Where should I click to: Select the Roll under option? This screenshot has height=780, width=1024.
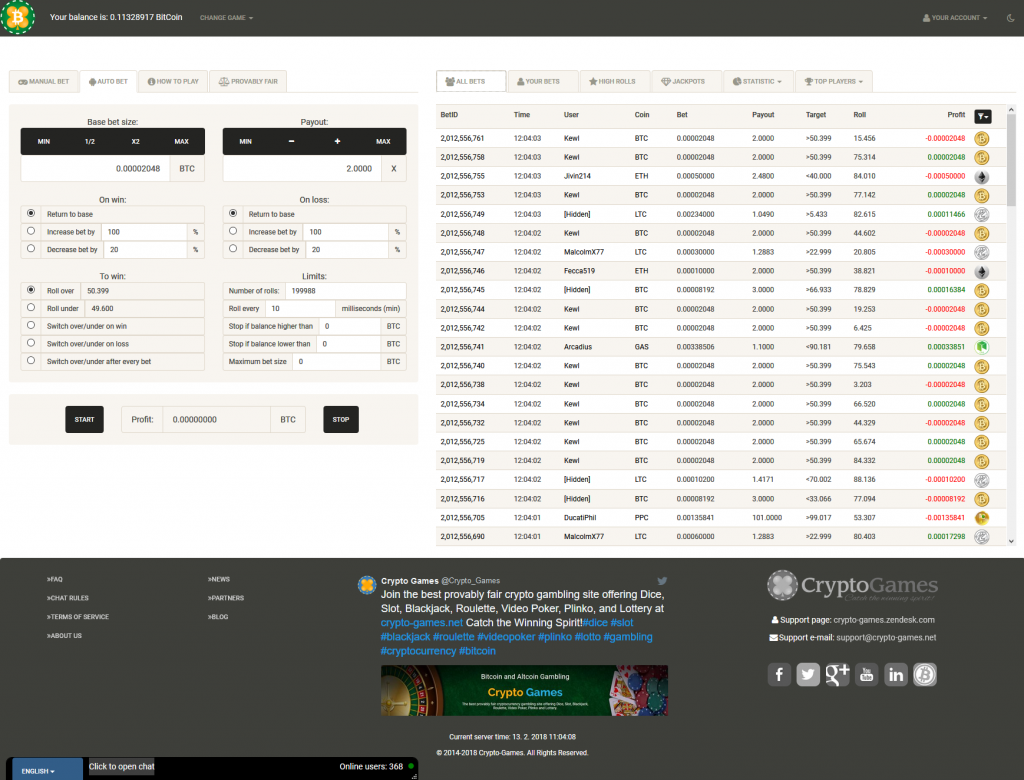[x=31, y=308]
